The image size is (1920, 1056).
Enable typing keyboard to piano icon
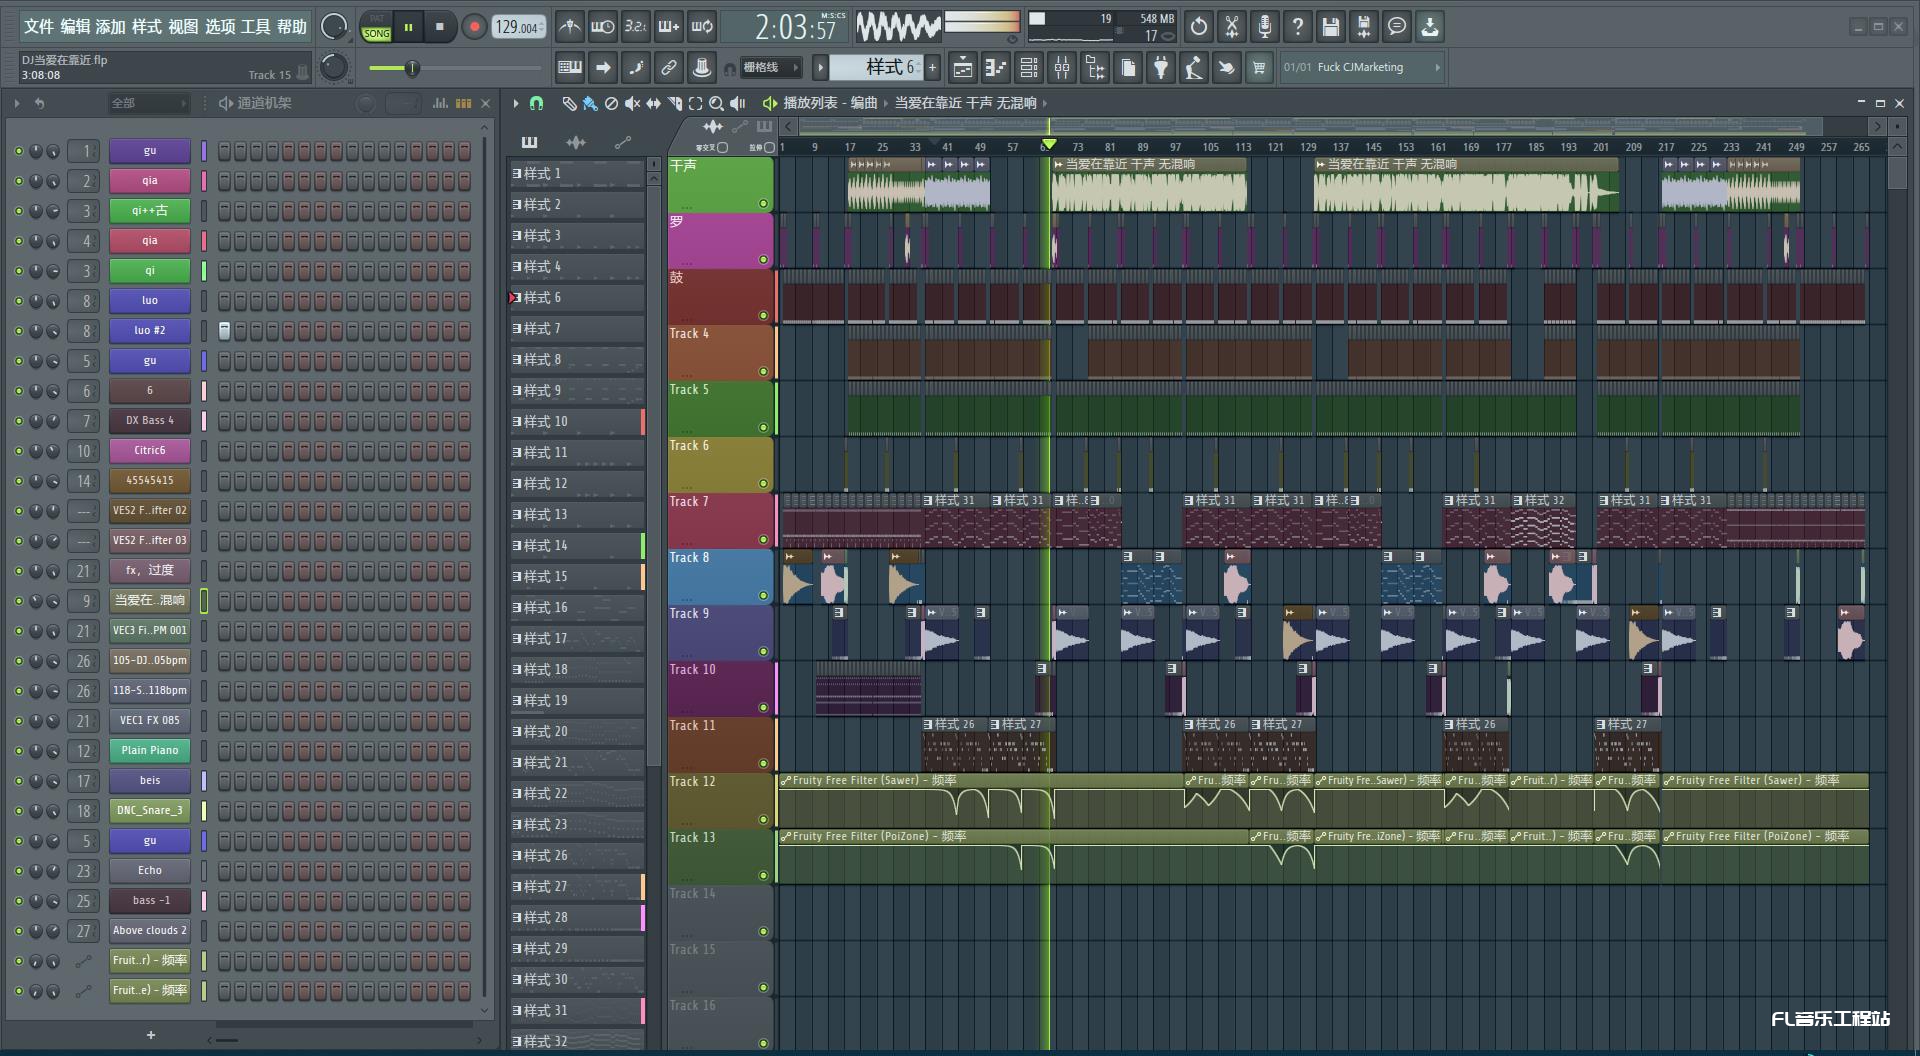570,68
